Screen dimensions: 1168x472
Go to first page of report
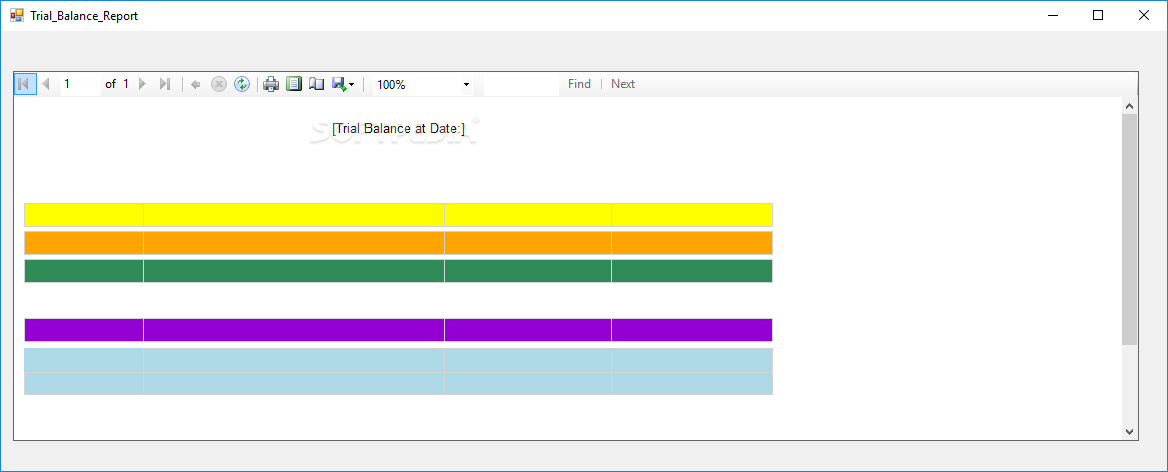pos(24,84)
